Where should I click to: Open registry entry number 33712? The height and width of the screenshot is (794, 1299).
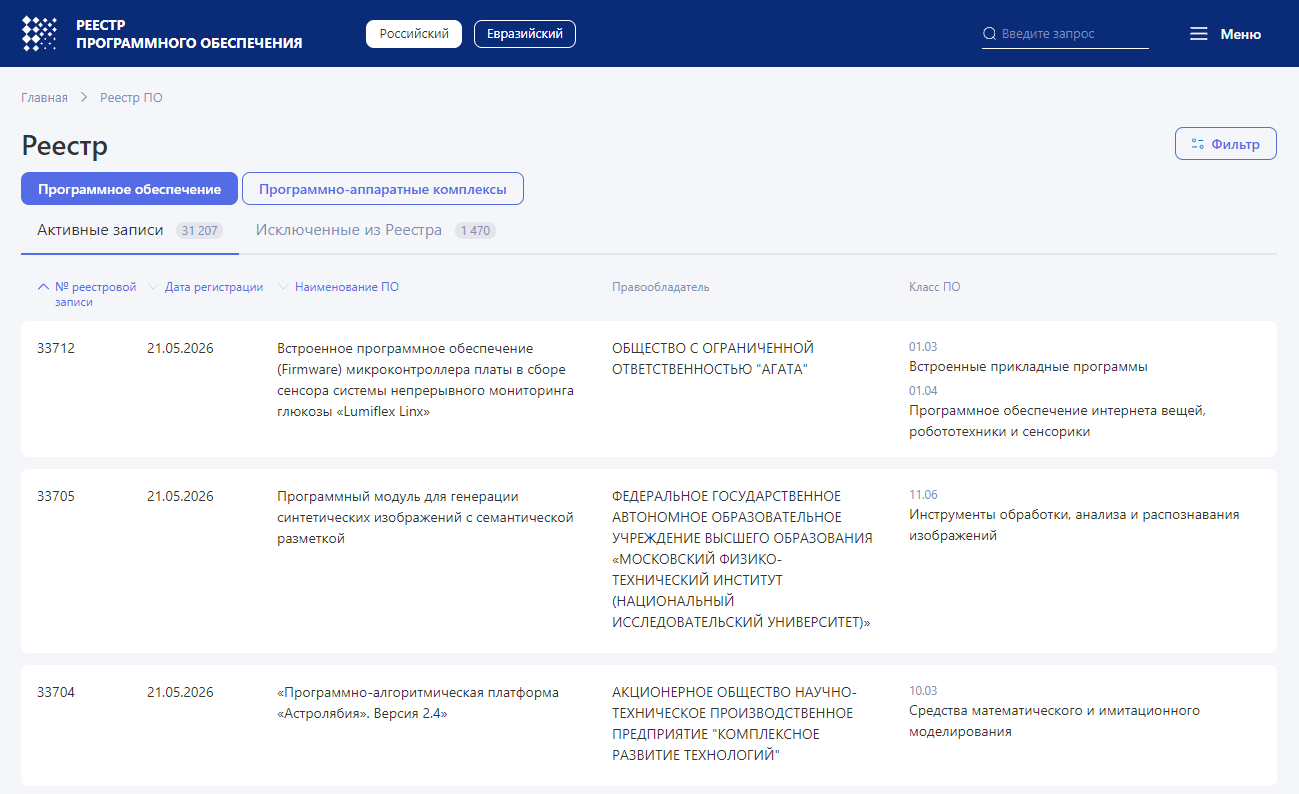tap(56, 349)
